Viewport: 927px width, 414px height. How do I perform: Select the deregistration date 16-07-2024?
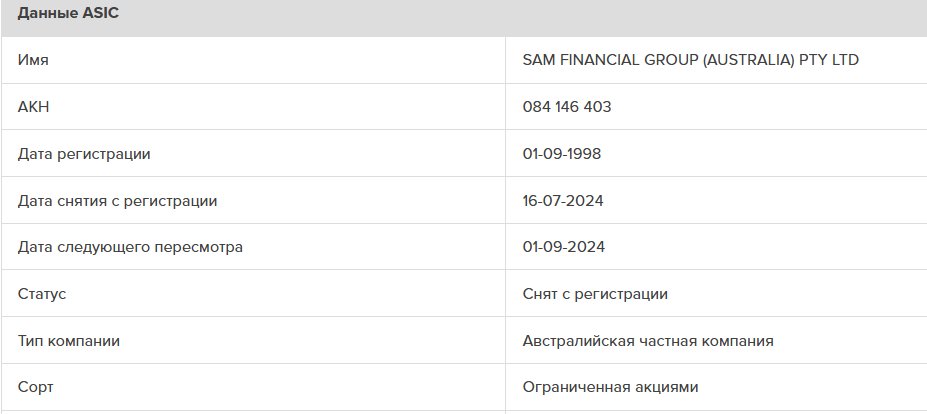pyautogui.click(x=563, y=201)
